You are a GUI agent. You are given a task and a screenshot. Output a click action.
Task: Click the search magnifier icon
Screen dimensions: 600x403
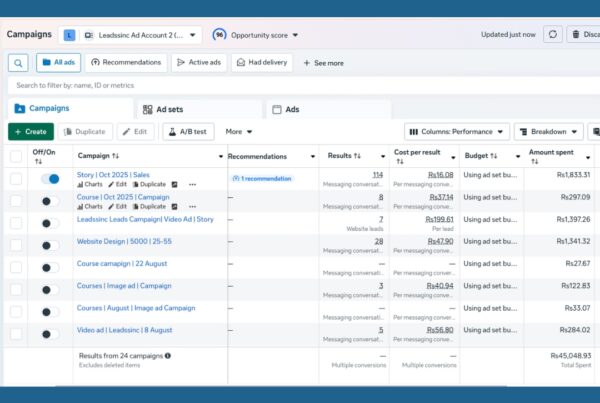coord(18,63)
